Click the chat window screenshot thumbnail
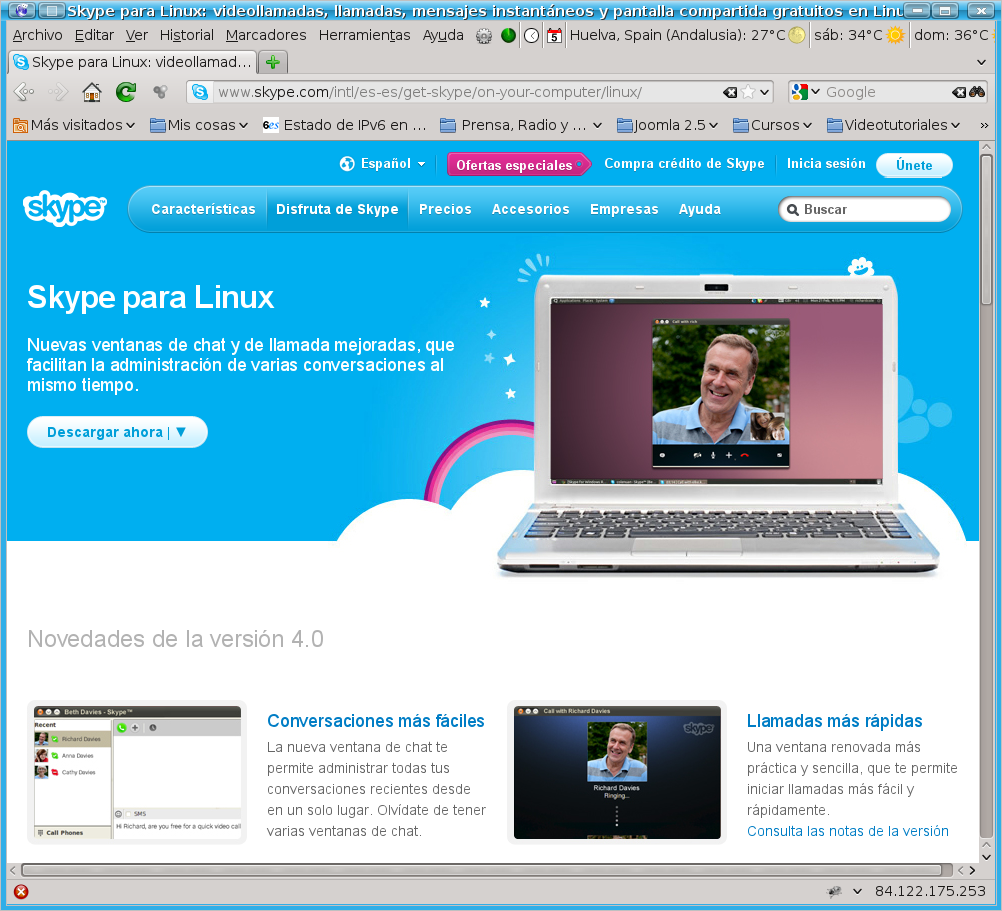1002x911 pixels. click(137, 772)
